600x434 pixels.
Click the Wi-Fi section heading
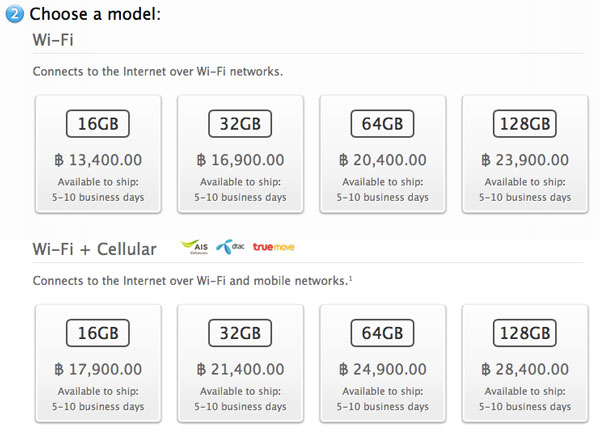coord(53,40)
